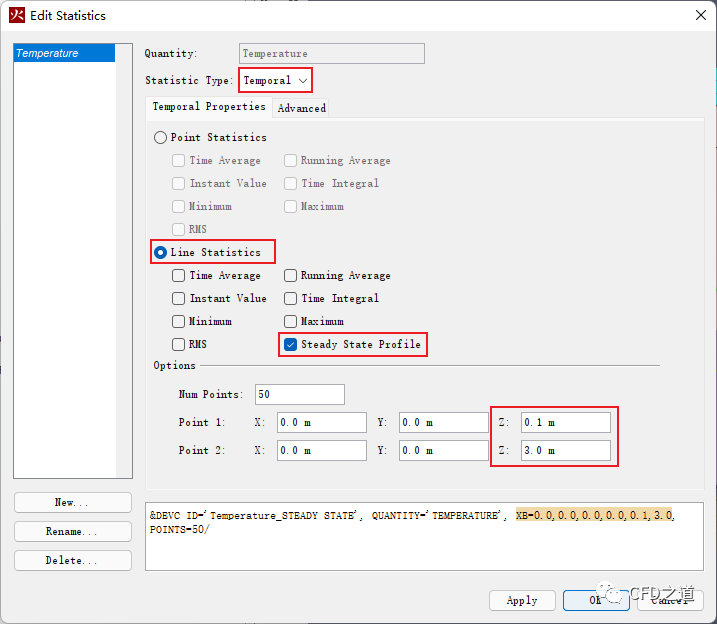717x624 pixels.
Task: Uncheck the Steady State Profile checkbox
Action: [290, 344]
